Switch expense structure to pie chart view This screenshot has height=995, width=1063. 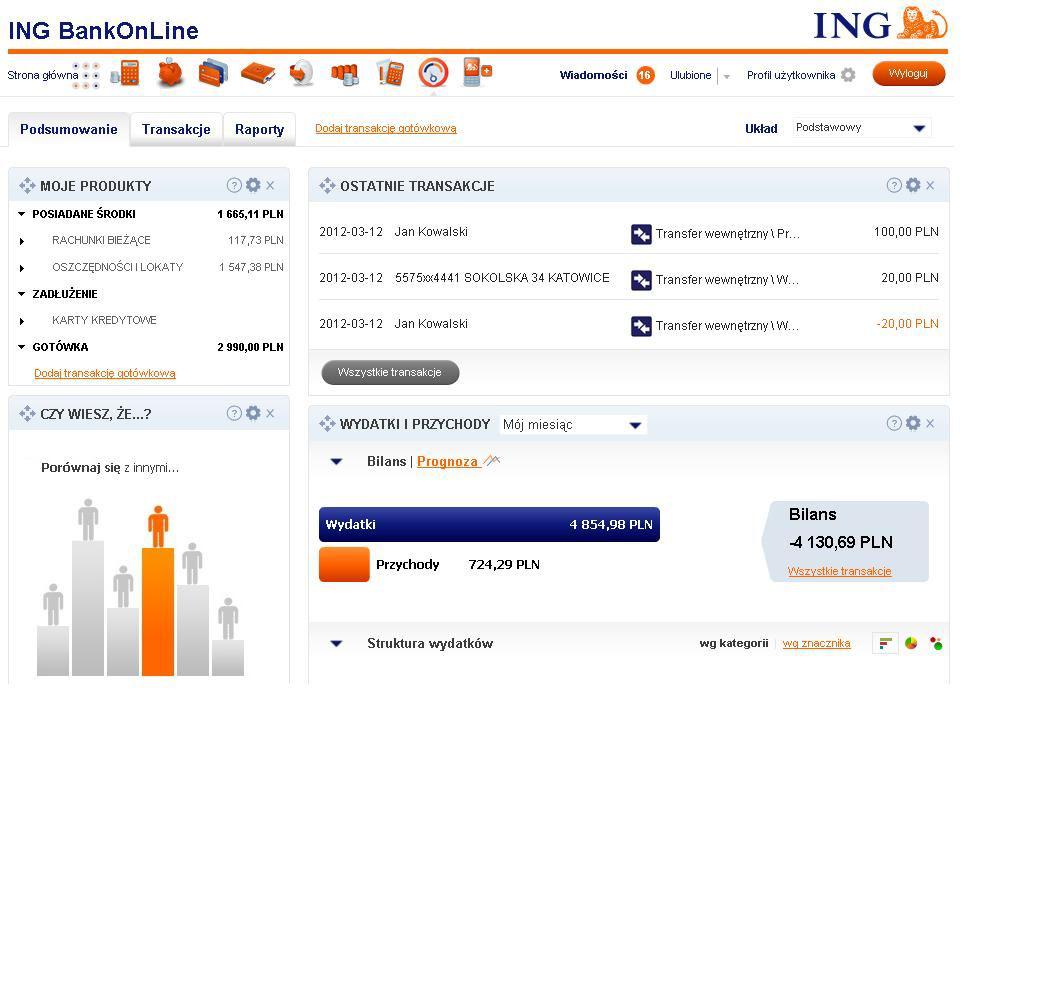click(911, 643)
